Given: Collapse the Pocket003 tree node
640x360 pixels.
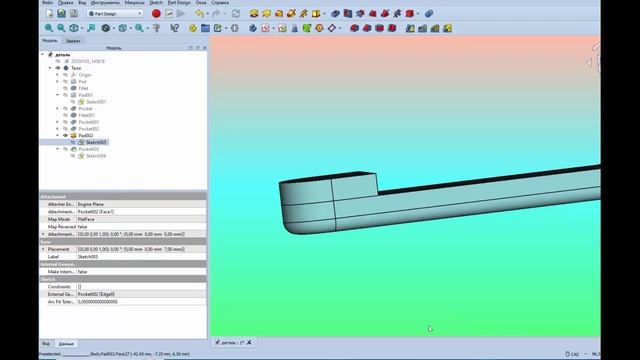Looking at the screenshot, I should pyautogui.click(x=57, y=149).
